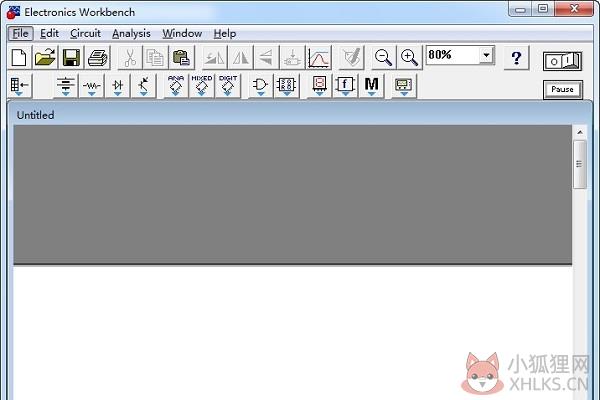
Task: Open the Basic resistor parts bin
Action: (92, 86)
